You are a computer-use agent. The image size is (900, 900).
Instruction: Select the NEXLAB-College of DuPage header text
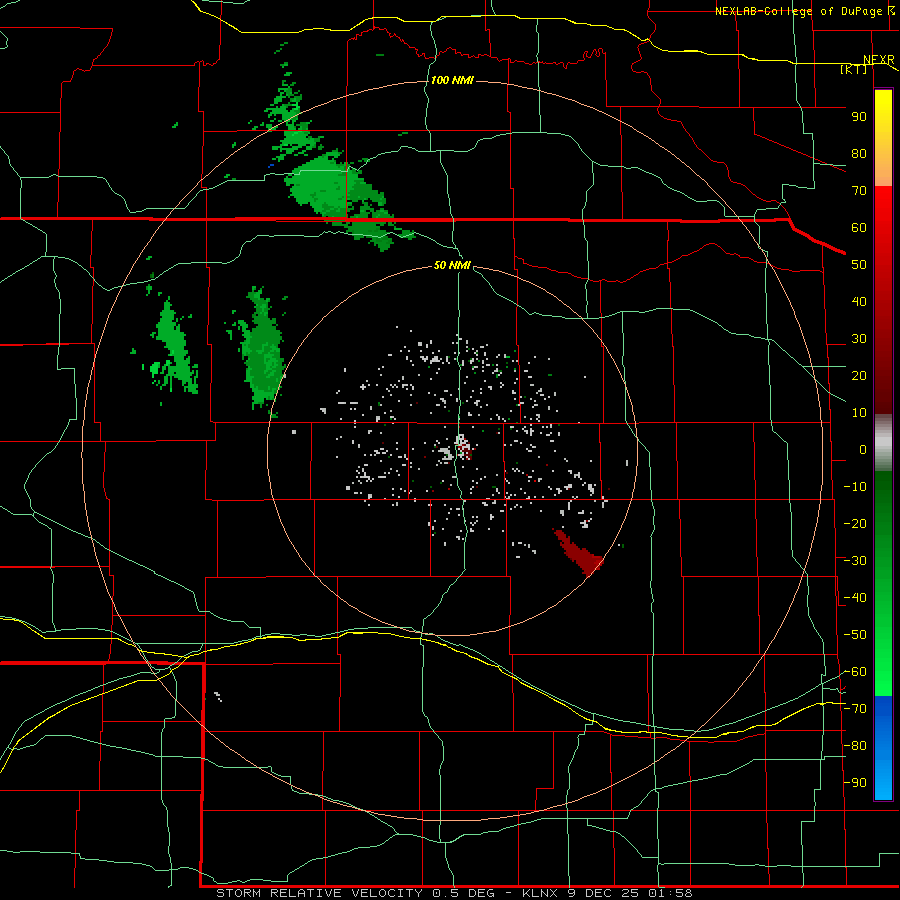[800, 11]
